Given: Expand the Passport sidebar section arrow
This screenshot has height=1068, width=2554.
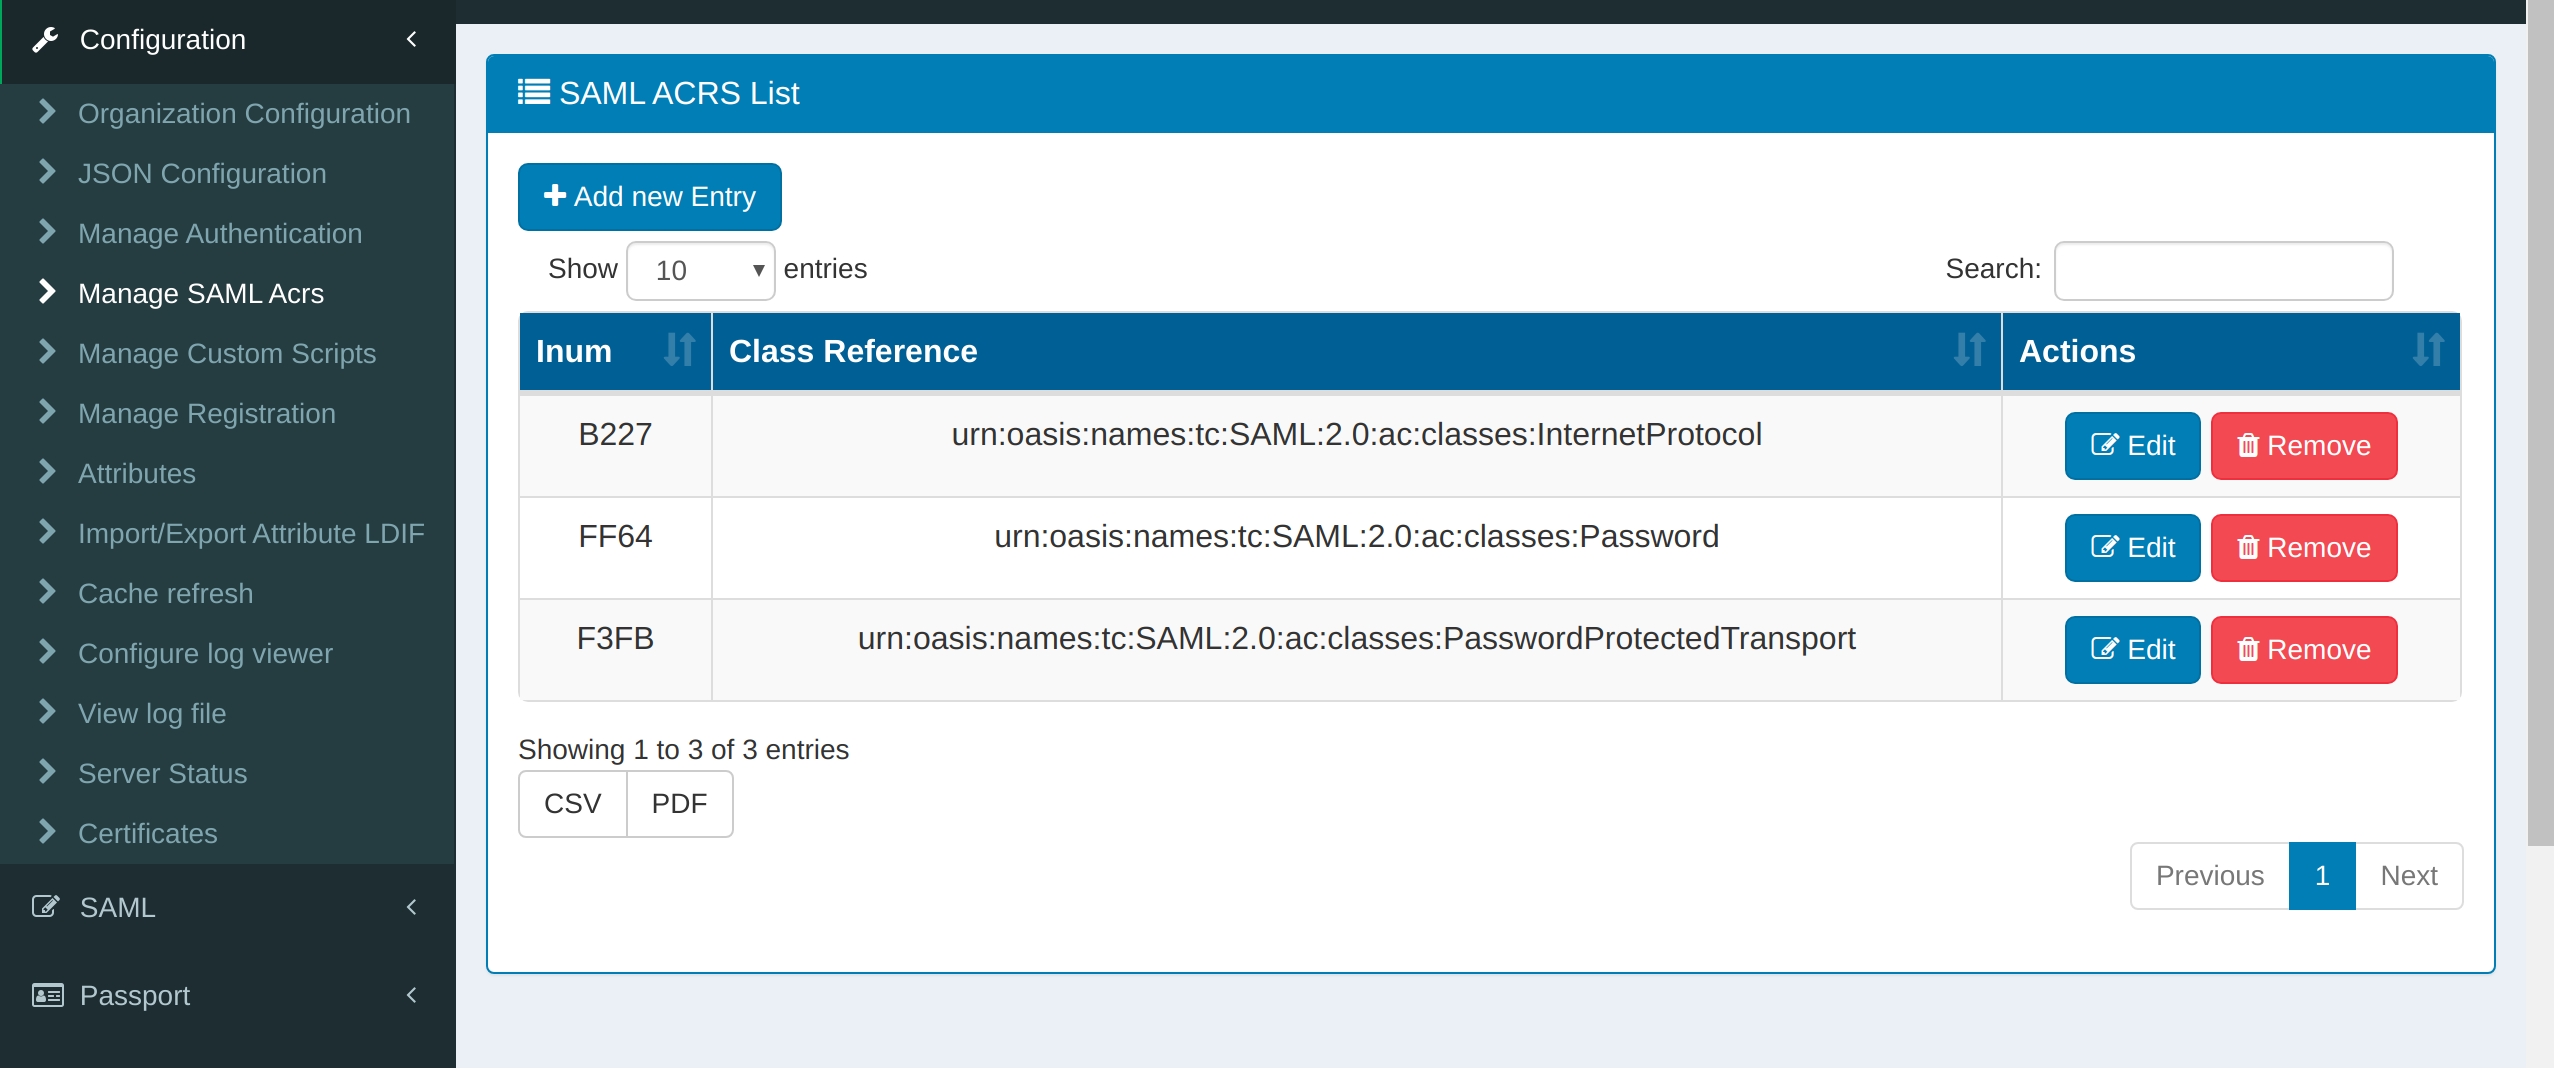Looking at the screenshot, I should [x=411, y=995].
